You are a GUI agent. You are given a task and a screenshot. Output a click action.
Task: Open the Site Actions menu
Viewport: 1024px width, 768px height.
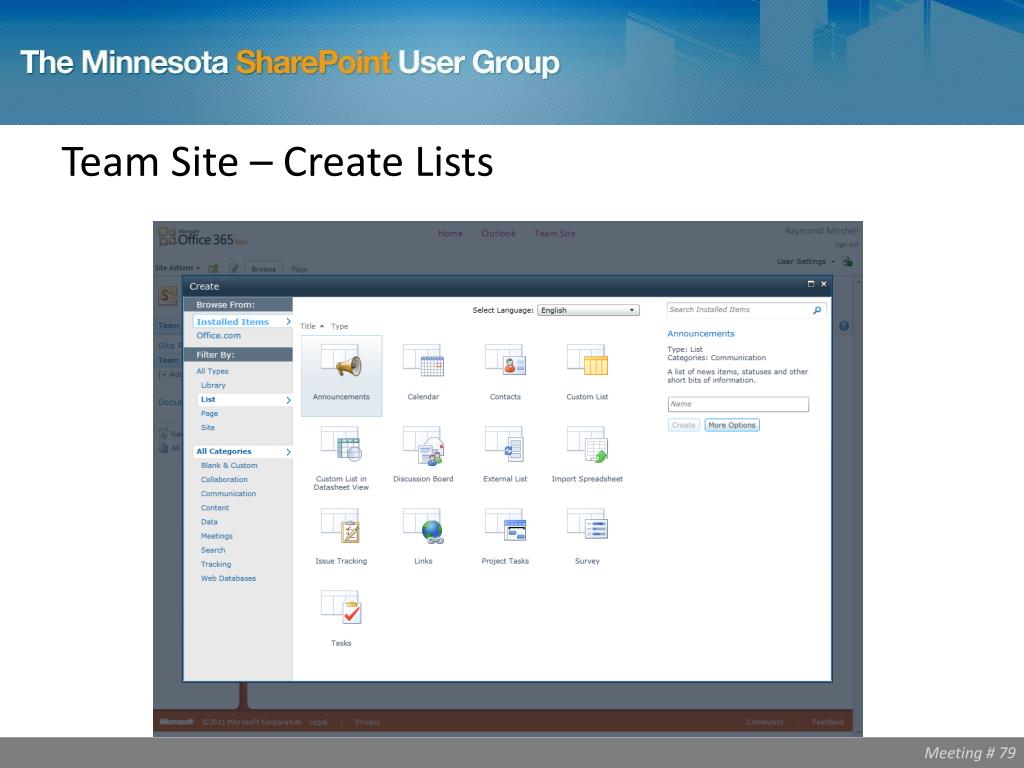coord(177,268)
